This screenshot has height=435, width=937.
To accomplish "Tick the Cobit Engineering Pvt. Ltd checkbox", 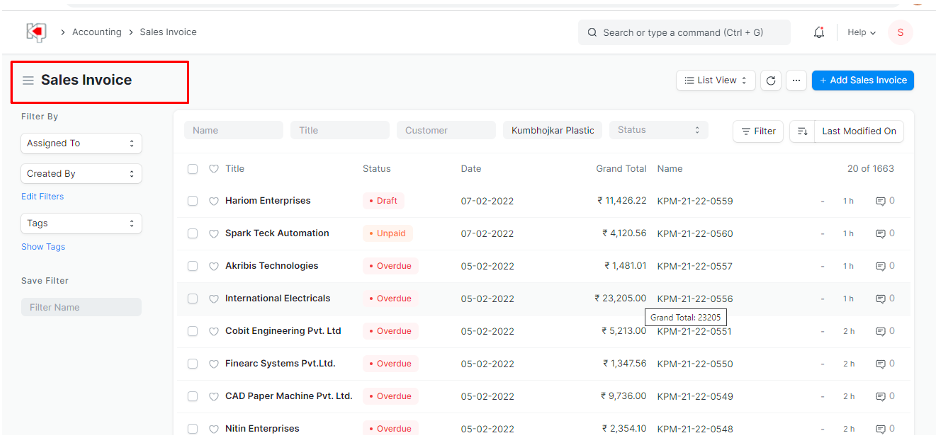I will point(193,331).
